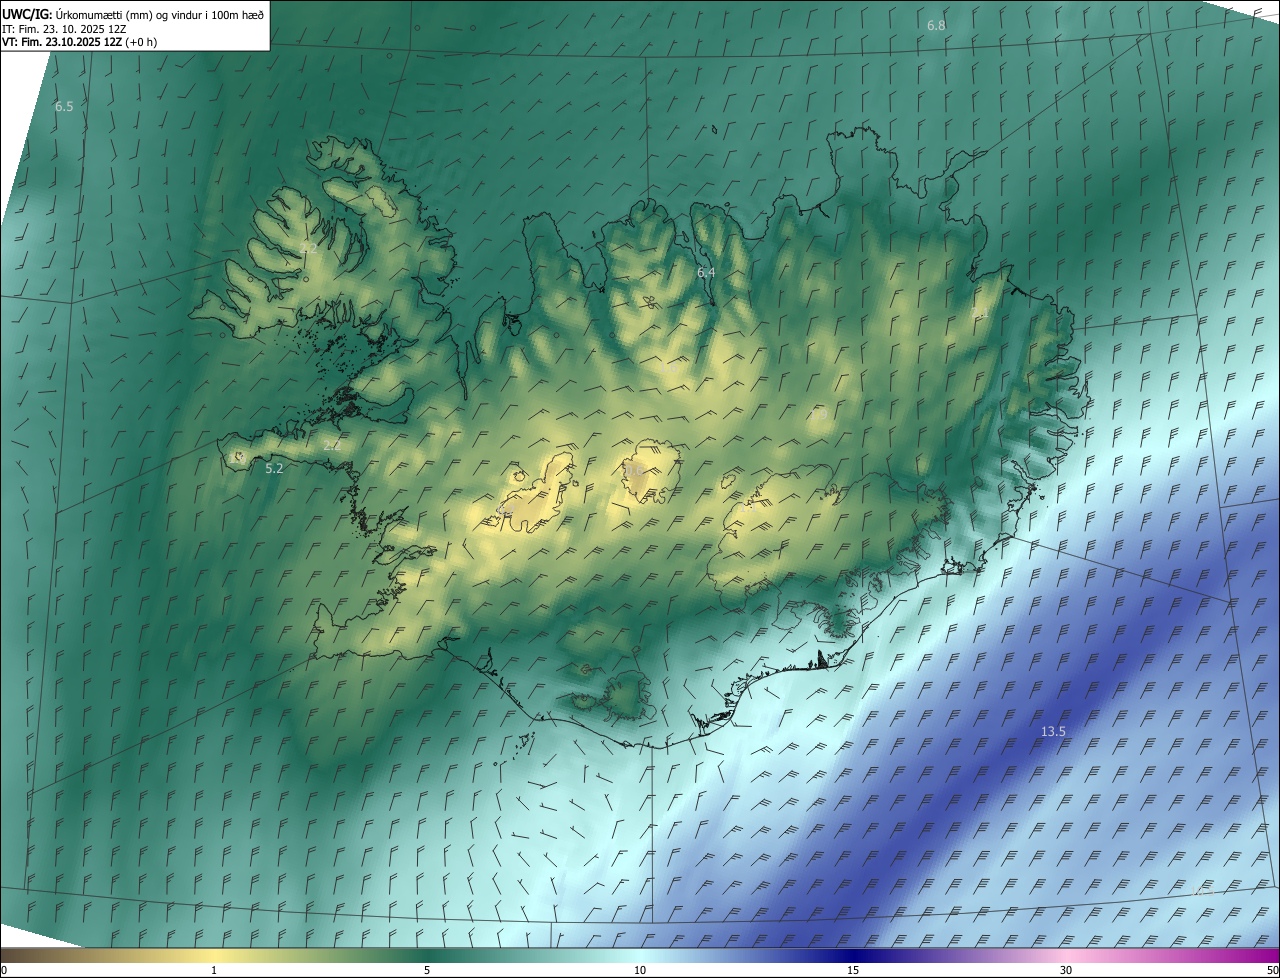Click the '5' tick on the color scale
The width and height of the screenshot is (1280, 978).
pyautogui.click(x=427, y=970)
